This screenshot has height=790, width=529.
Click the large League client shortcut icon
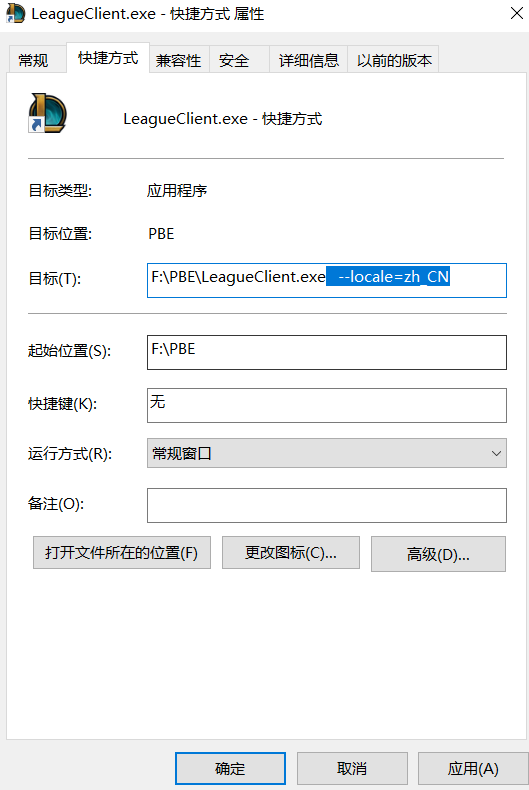pos(47,113)
